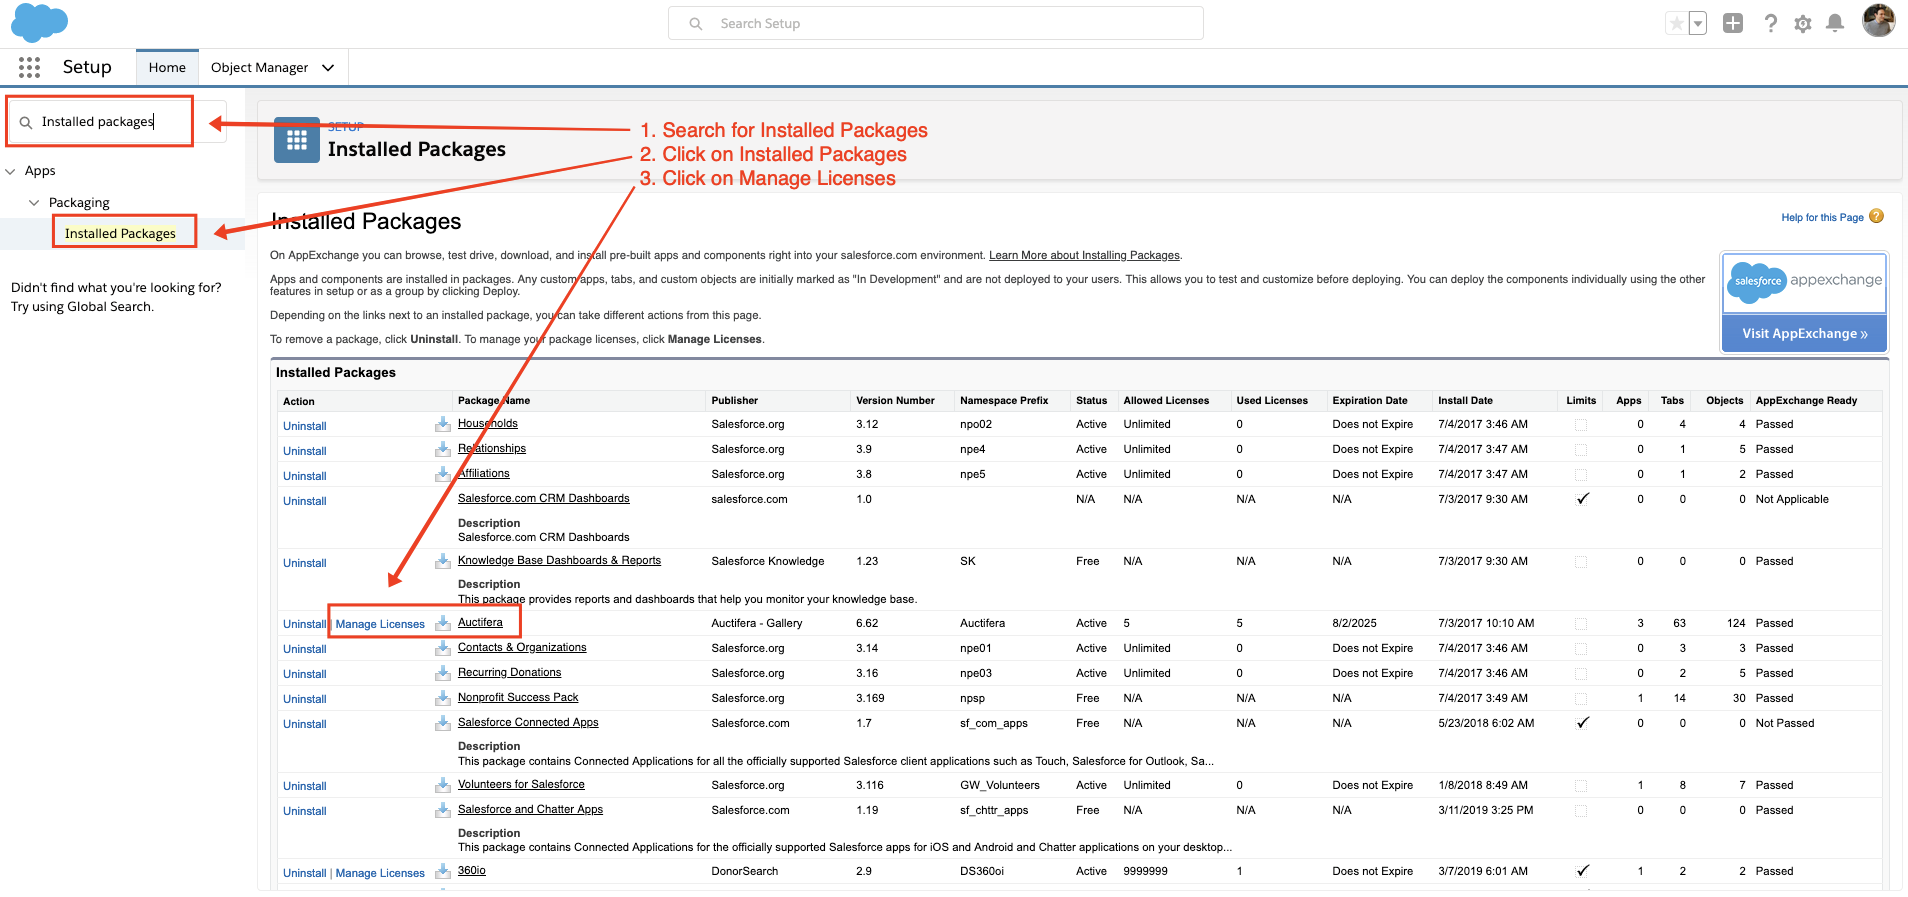
Task: Click Uninstall for Households package
Action: (x=305, y=426)
